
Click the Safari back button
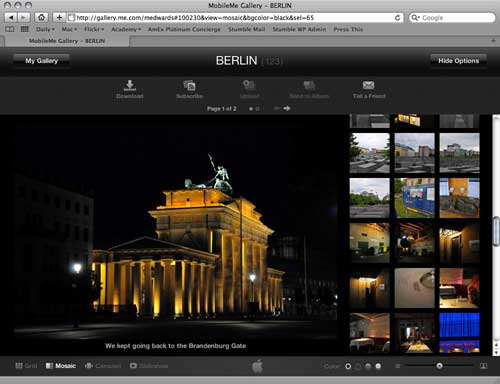(11, 17)
